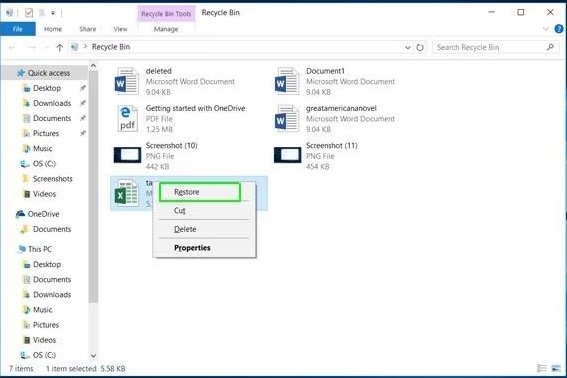Click the search magnifier icon

pos(550,47)
